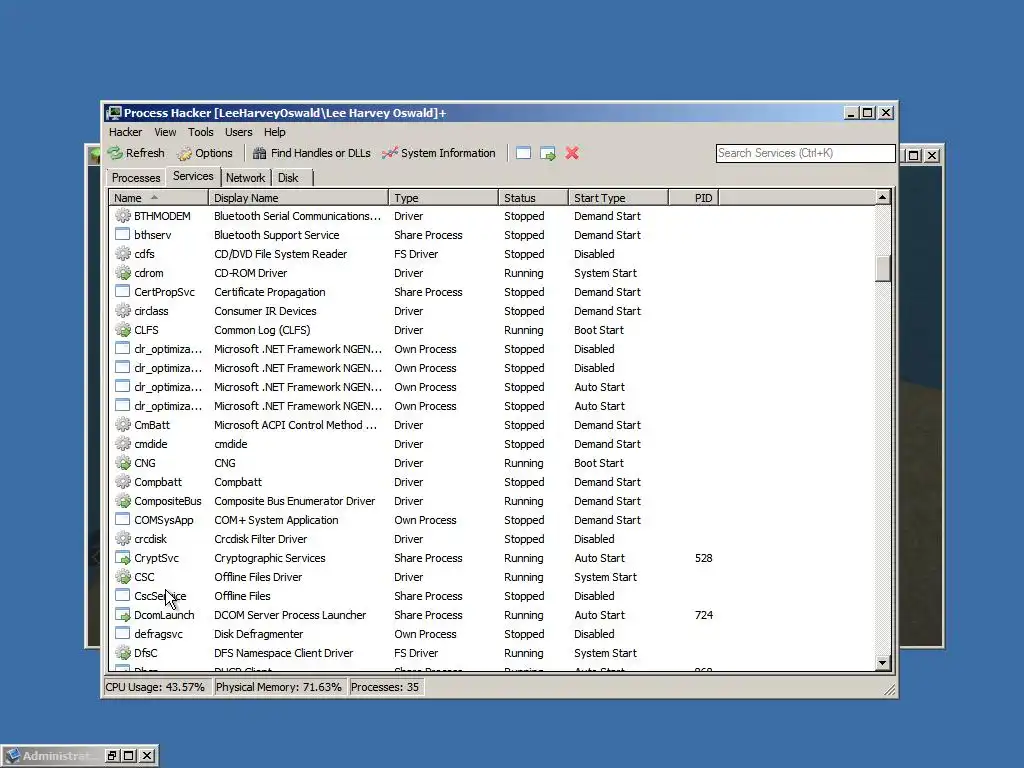Sort by the Status column header
Screen dimensions: 1024x768
pos(534,198)
